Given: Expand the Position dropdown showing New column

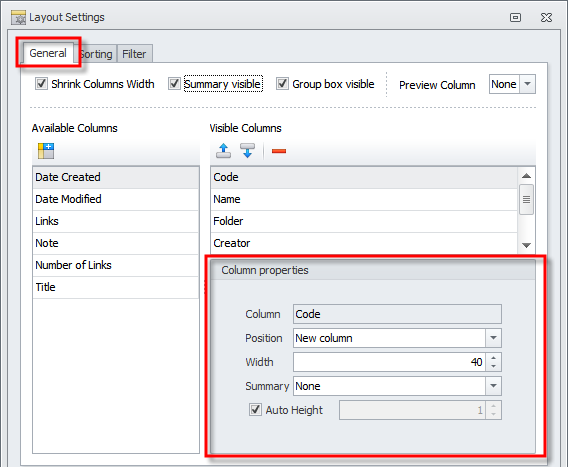Looking at the screenshot, I should (493, 338).
